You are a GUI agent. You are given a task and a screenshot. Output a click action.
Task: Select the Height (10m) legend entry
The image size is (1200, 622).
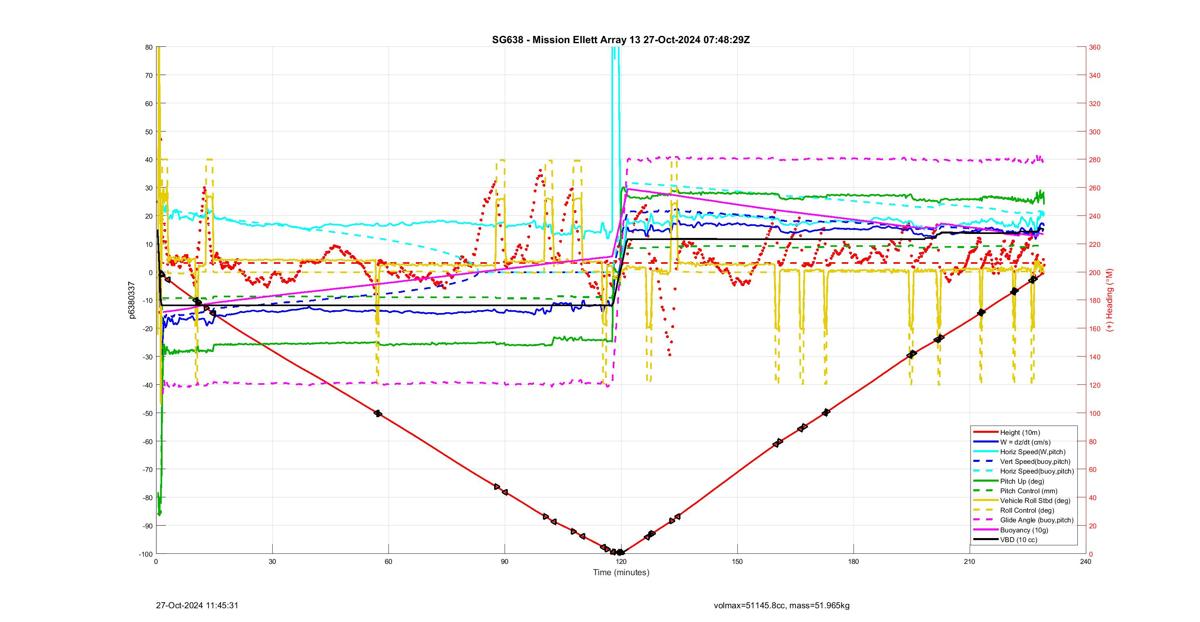[x=1020, y=432]
